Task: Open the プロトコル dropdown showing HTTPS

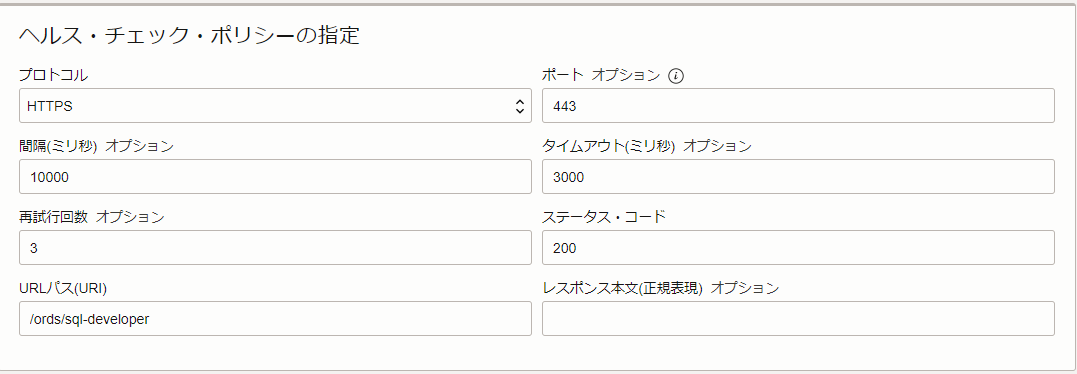Action: click(x=275, y=106)
